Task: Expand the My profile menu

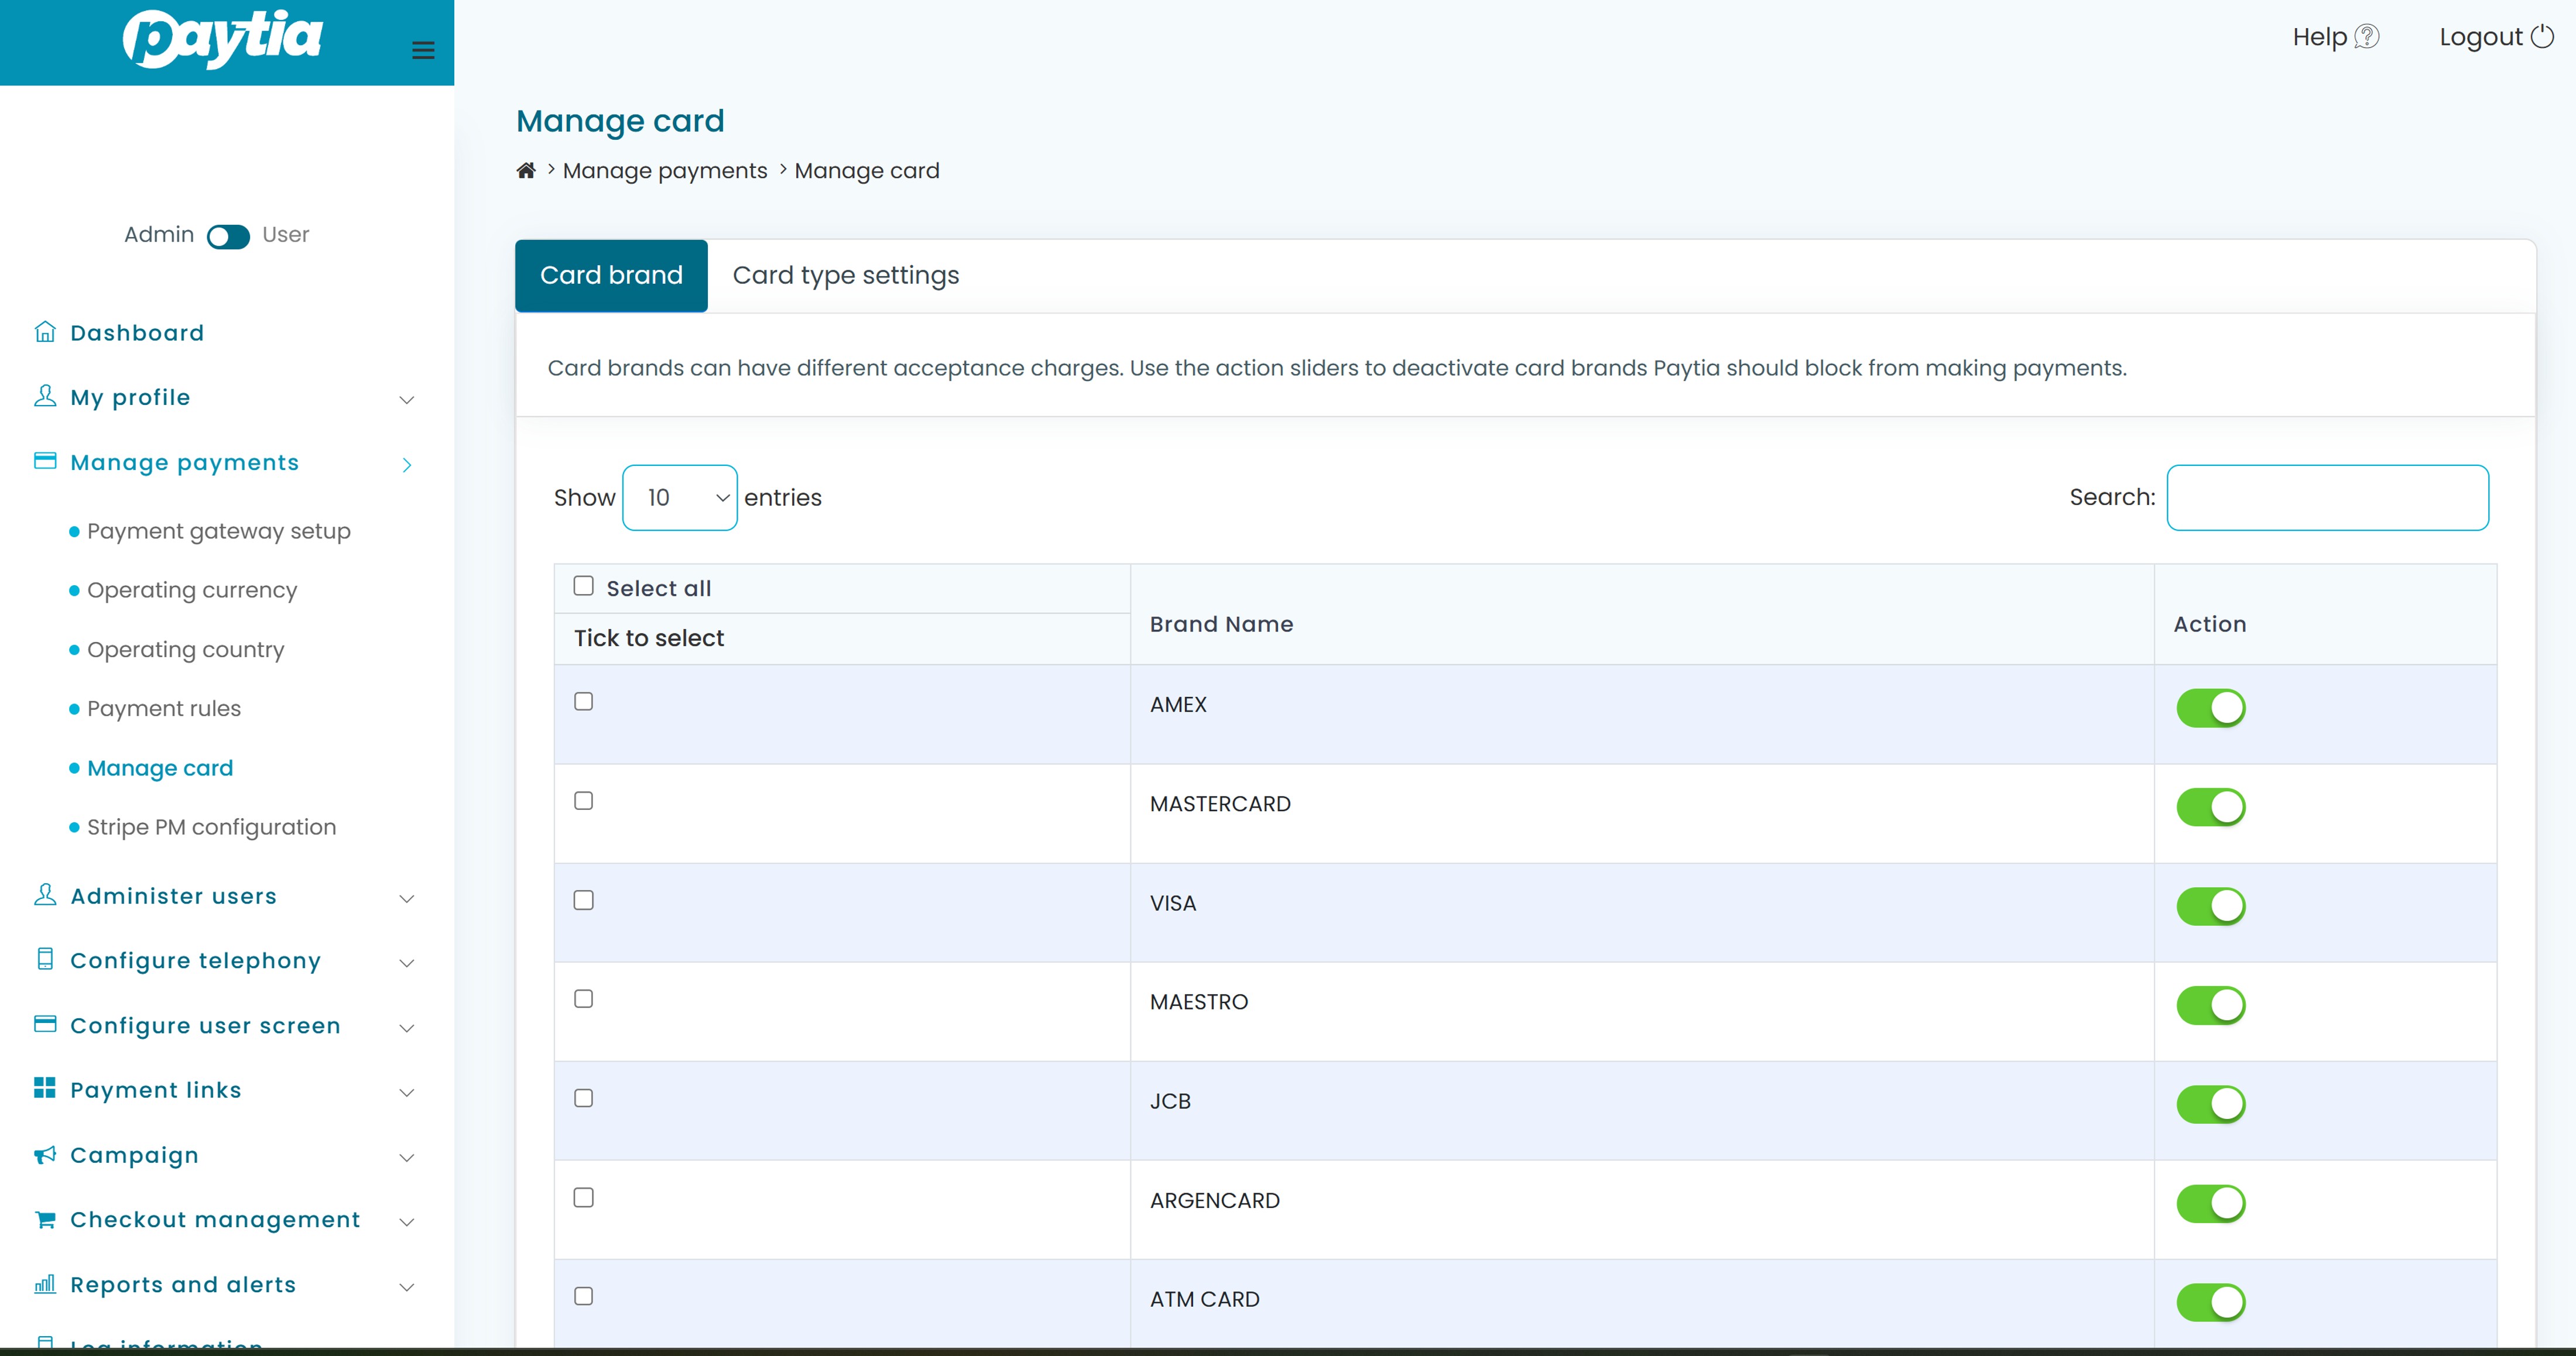Action: (x=130, y=397)
